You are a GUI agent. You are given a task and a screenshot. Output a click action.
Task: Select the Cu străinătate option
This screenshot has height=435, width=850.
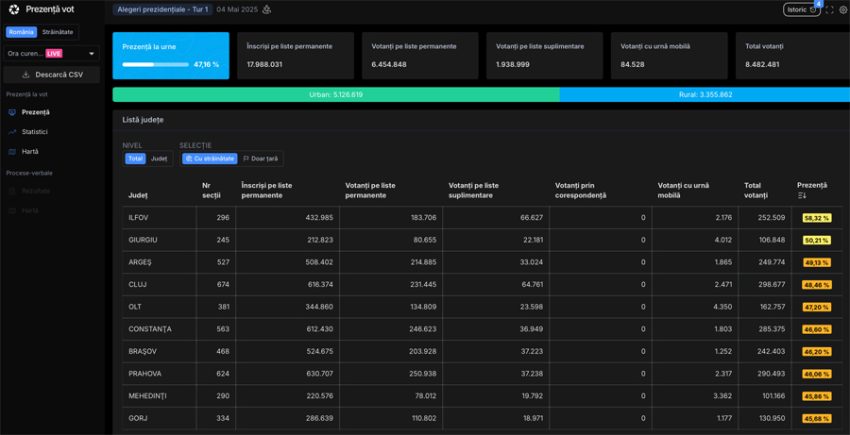click(x=210, y=158)
